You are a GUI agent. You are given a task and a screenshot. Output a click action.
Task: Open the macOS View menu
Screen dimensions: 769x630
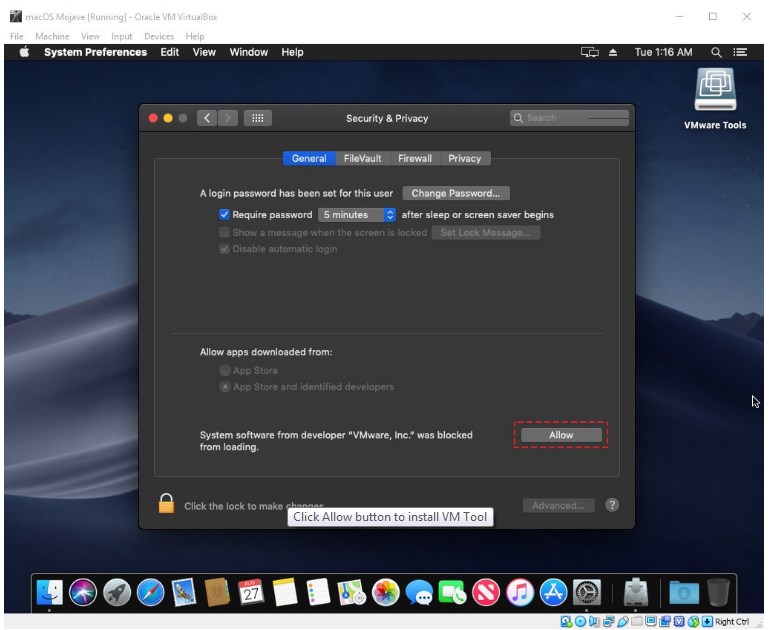tap(204, 52)
